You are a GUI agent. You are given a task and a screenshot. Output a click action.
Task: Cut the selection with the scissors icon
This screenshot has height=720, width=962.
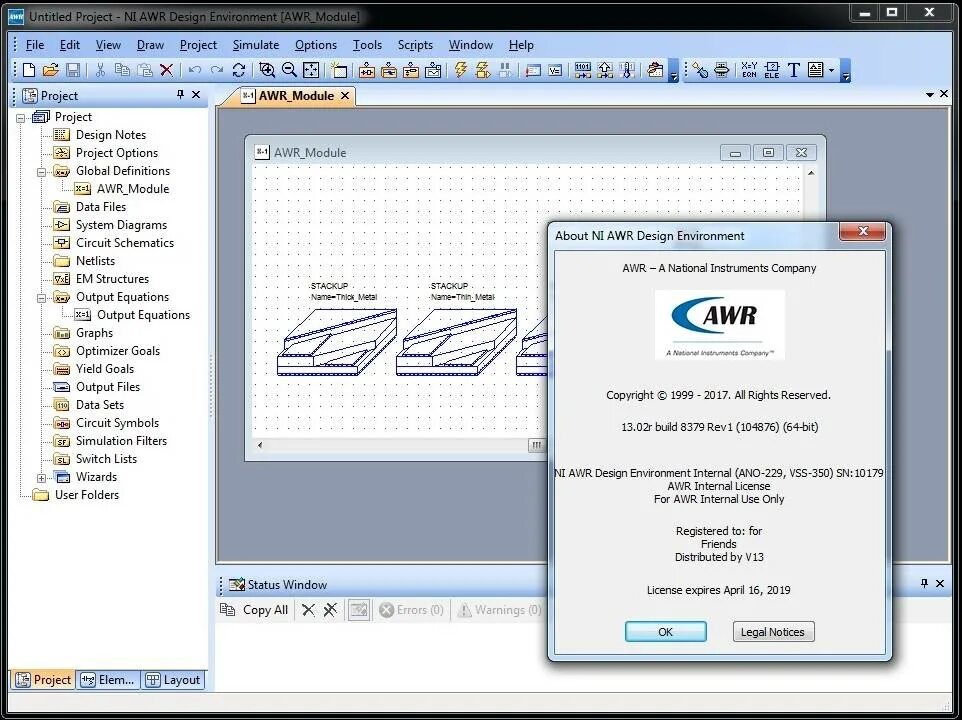(101, 70)
